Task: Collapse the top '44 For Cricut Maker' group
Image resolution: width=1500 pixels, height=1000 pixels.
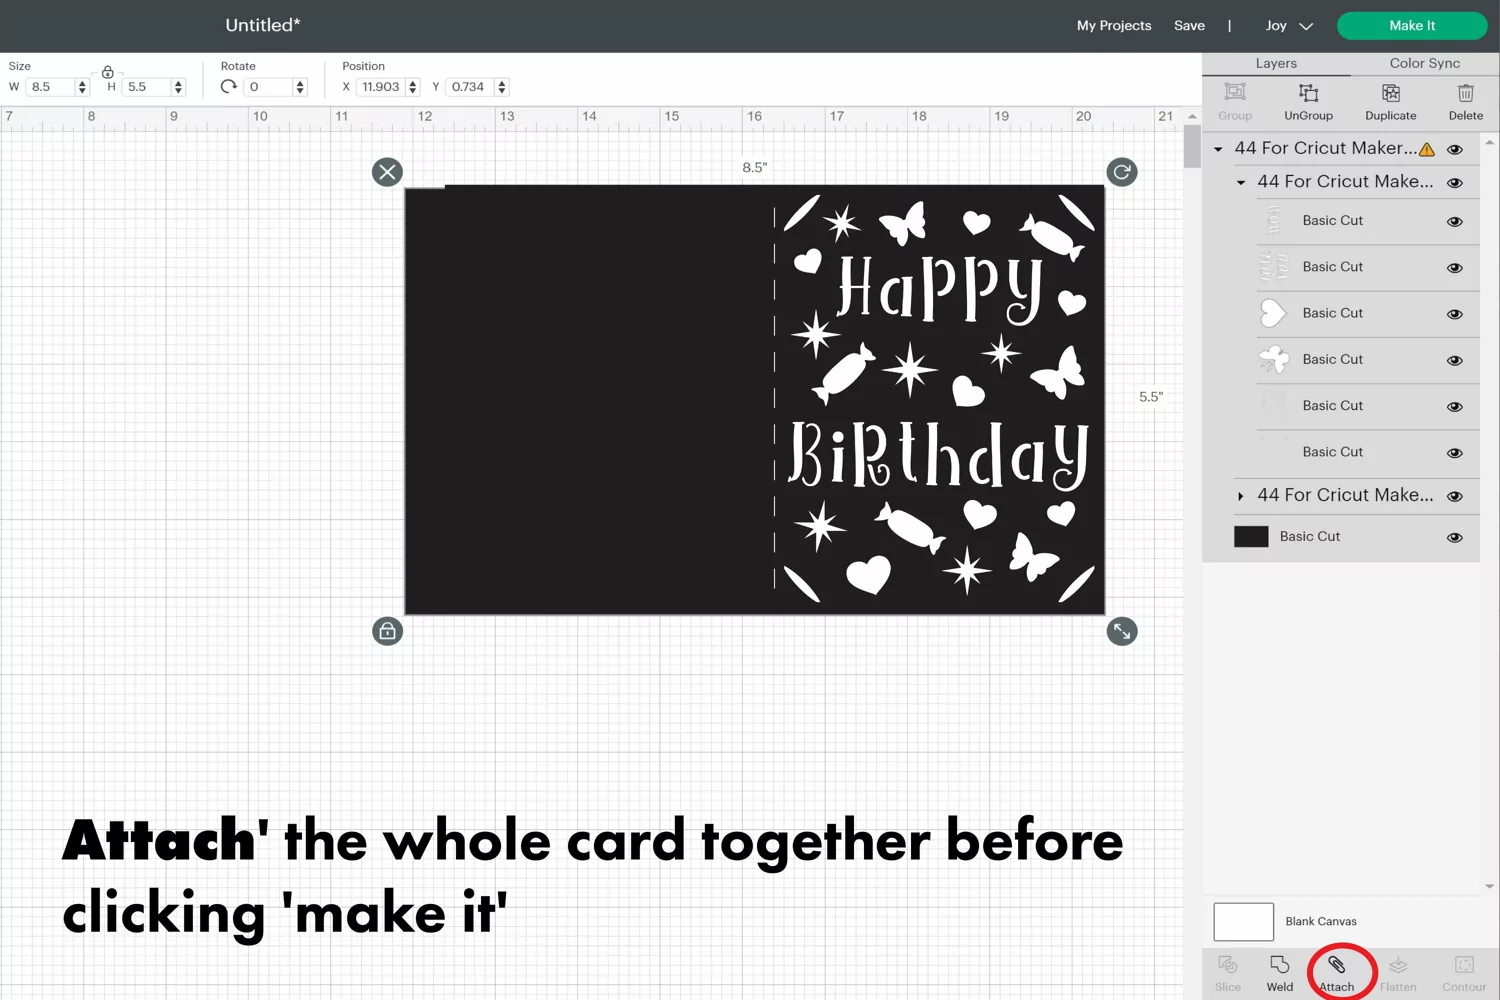Action: click(x=1218, y=149)
